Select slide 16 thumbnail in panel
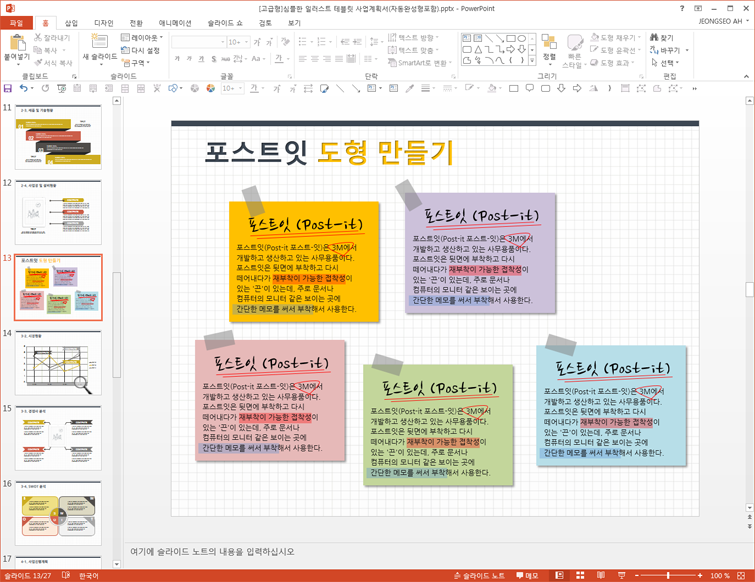This screenshot has width=755, height=582. click(58, 513)
